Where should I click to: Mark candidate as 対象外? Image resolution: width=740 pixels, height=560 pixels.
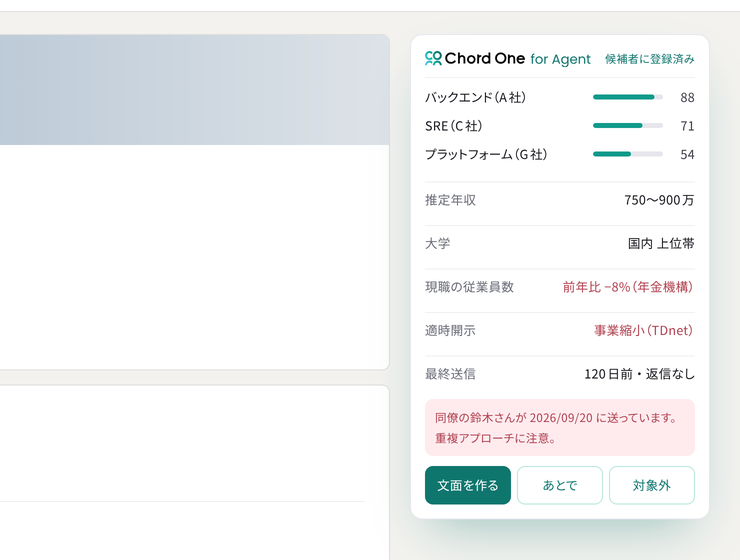652,485
